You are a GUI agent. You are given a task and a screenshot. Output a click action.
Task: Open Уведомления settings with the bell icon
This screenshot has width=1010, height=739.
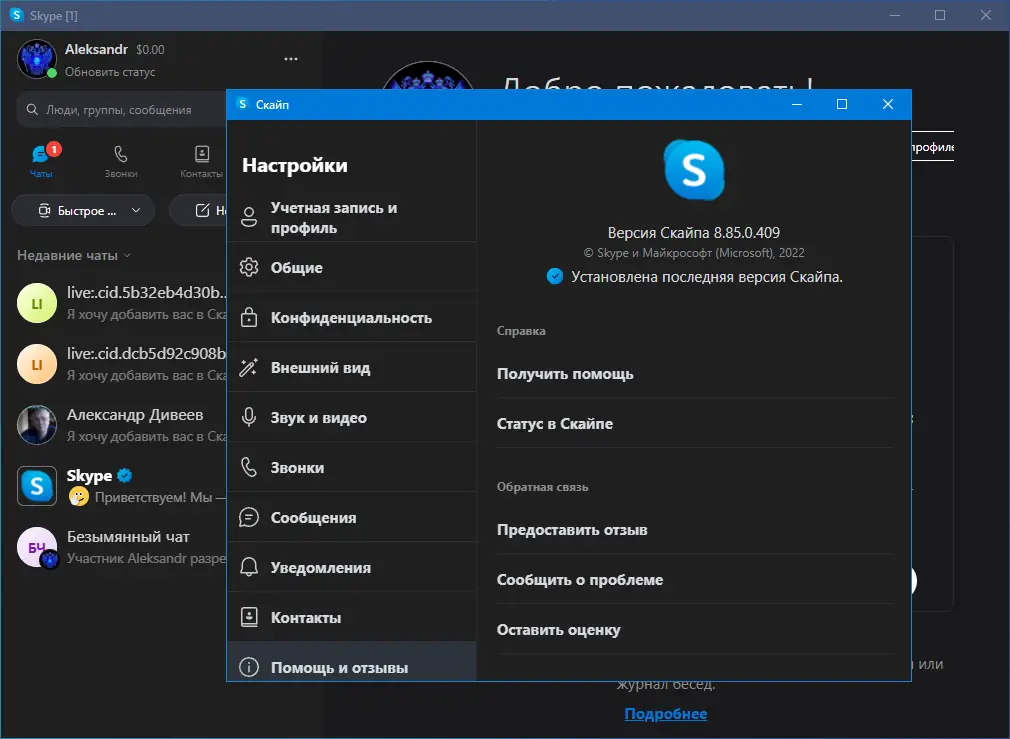tap(320, 567)
